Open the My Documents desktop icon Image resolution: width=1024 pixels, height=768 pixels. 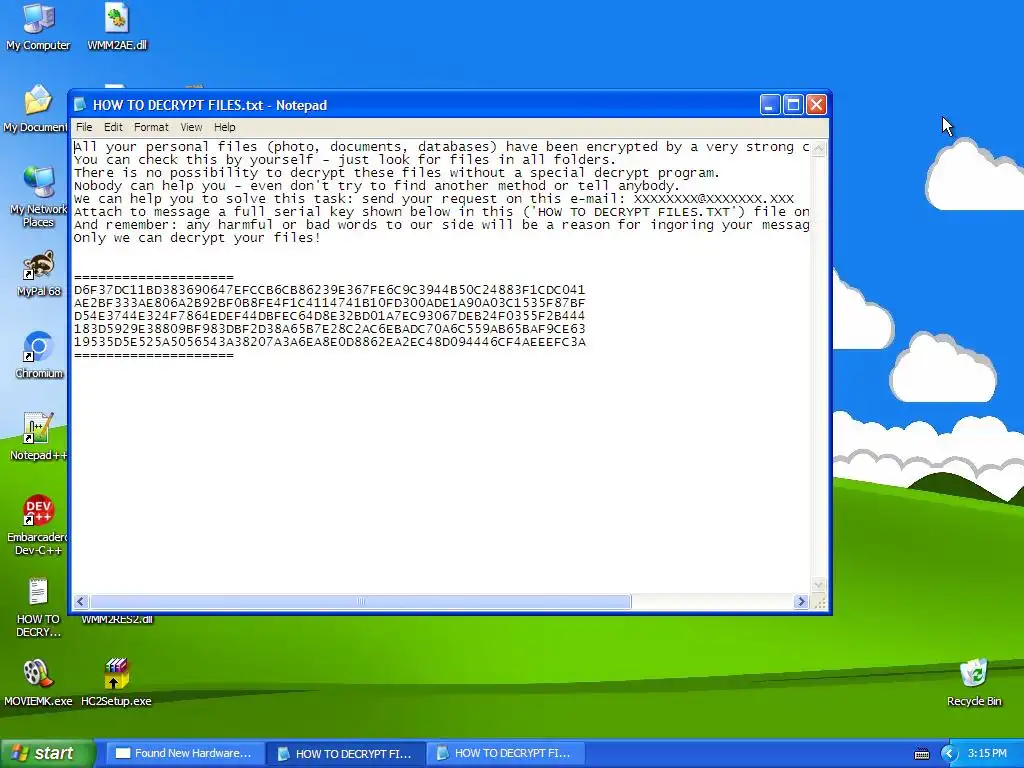click(38, 108)
